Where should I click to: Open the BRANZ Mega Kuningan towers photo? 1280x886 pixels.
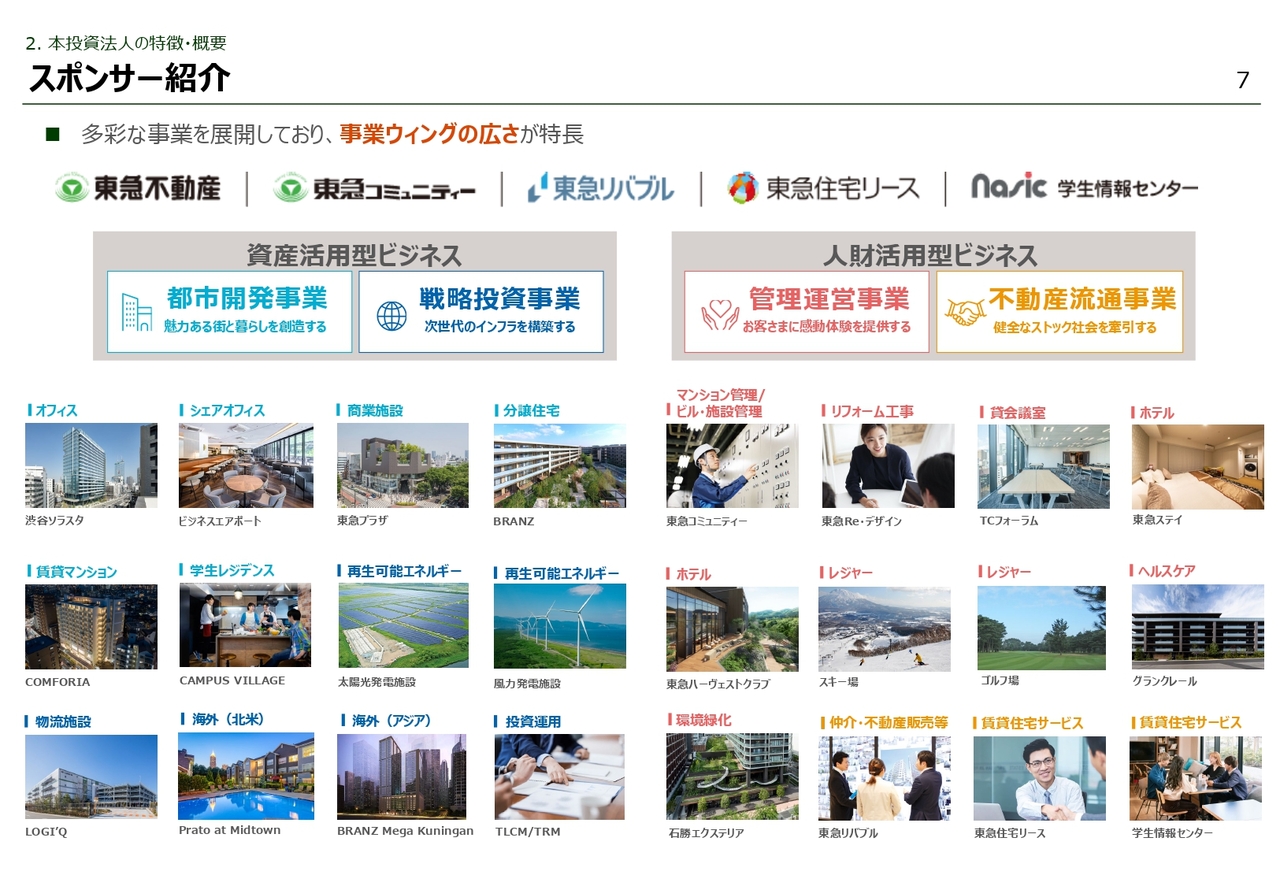click(402, 777)
